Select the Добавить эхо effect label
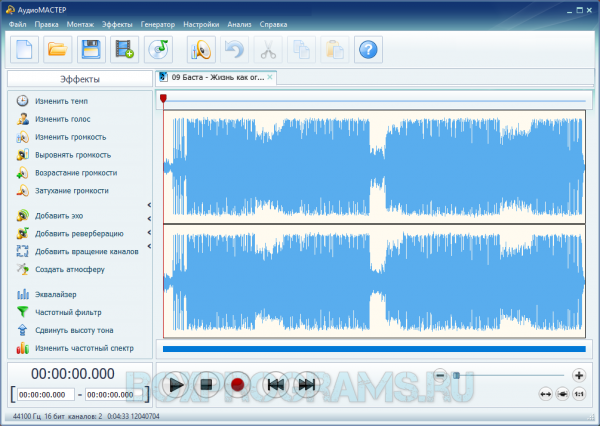 (x=59, y=216)
